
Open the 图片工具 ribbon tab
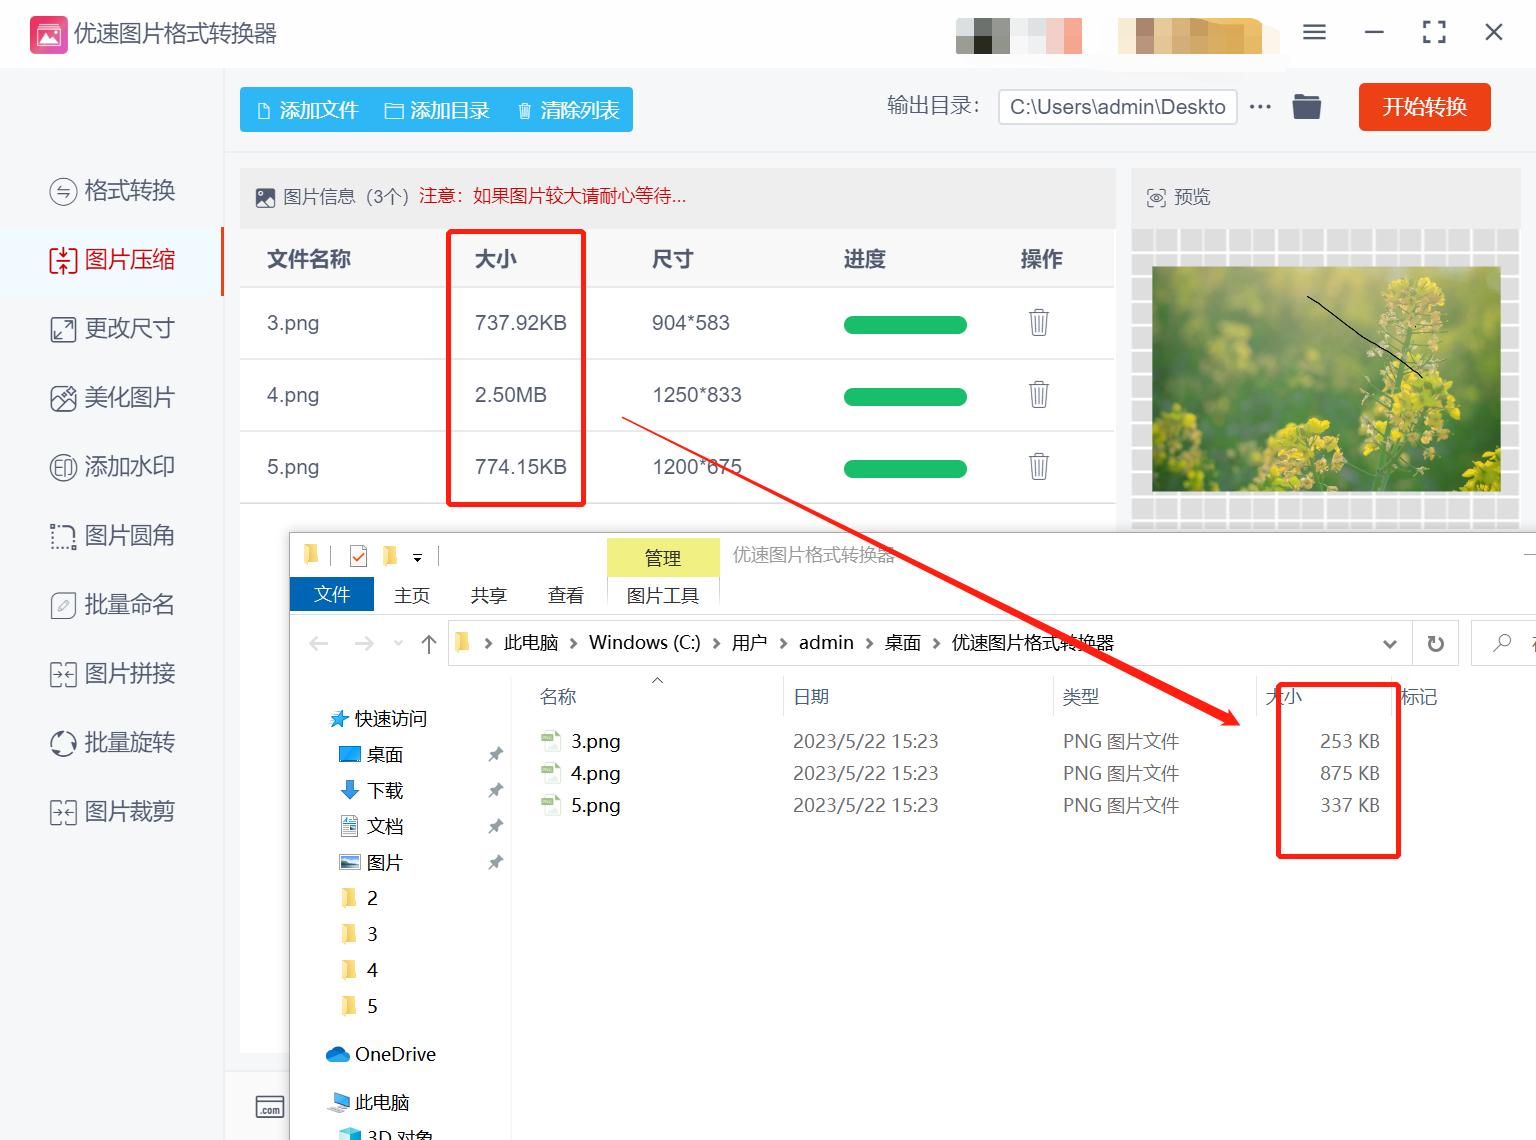[x=662, y=594]
